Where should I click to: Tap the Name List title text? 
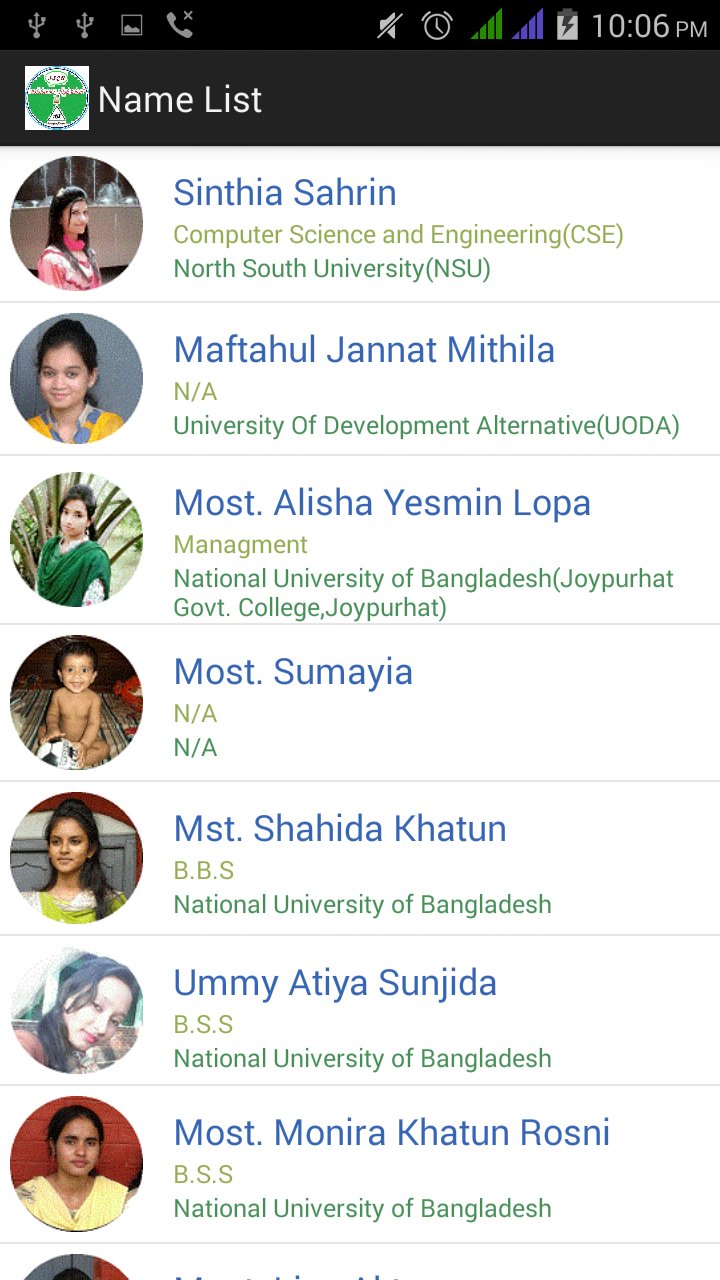coord(180,99)
